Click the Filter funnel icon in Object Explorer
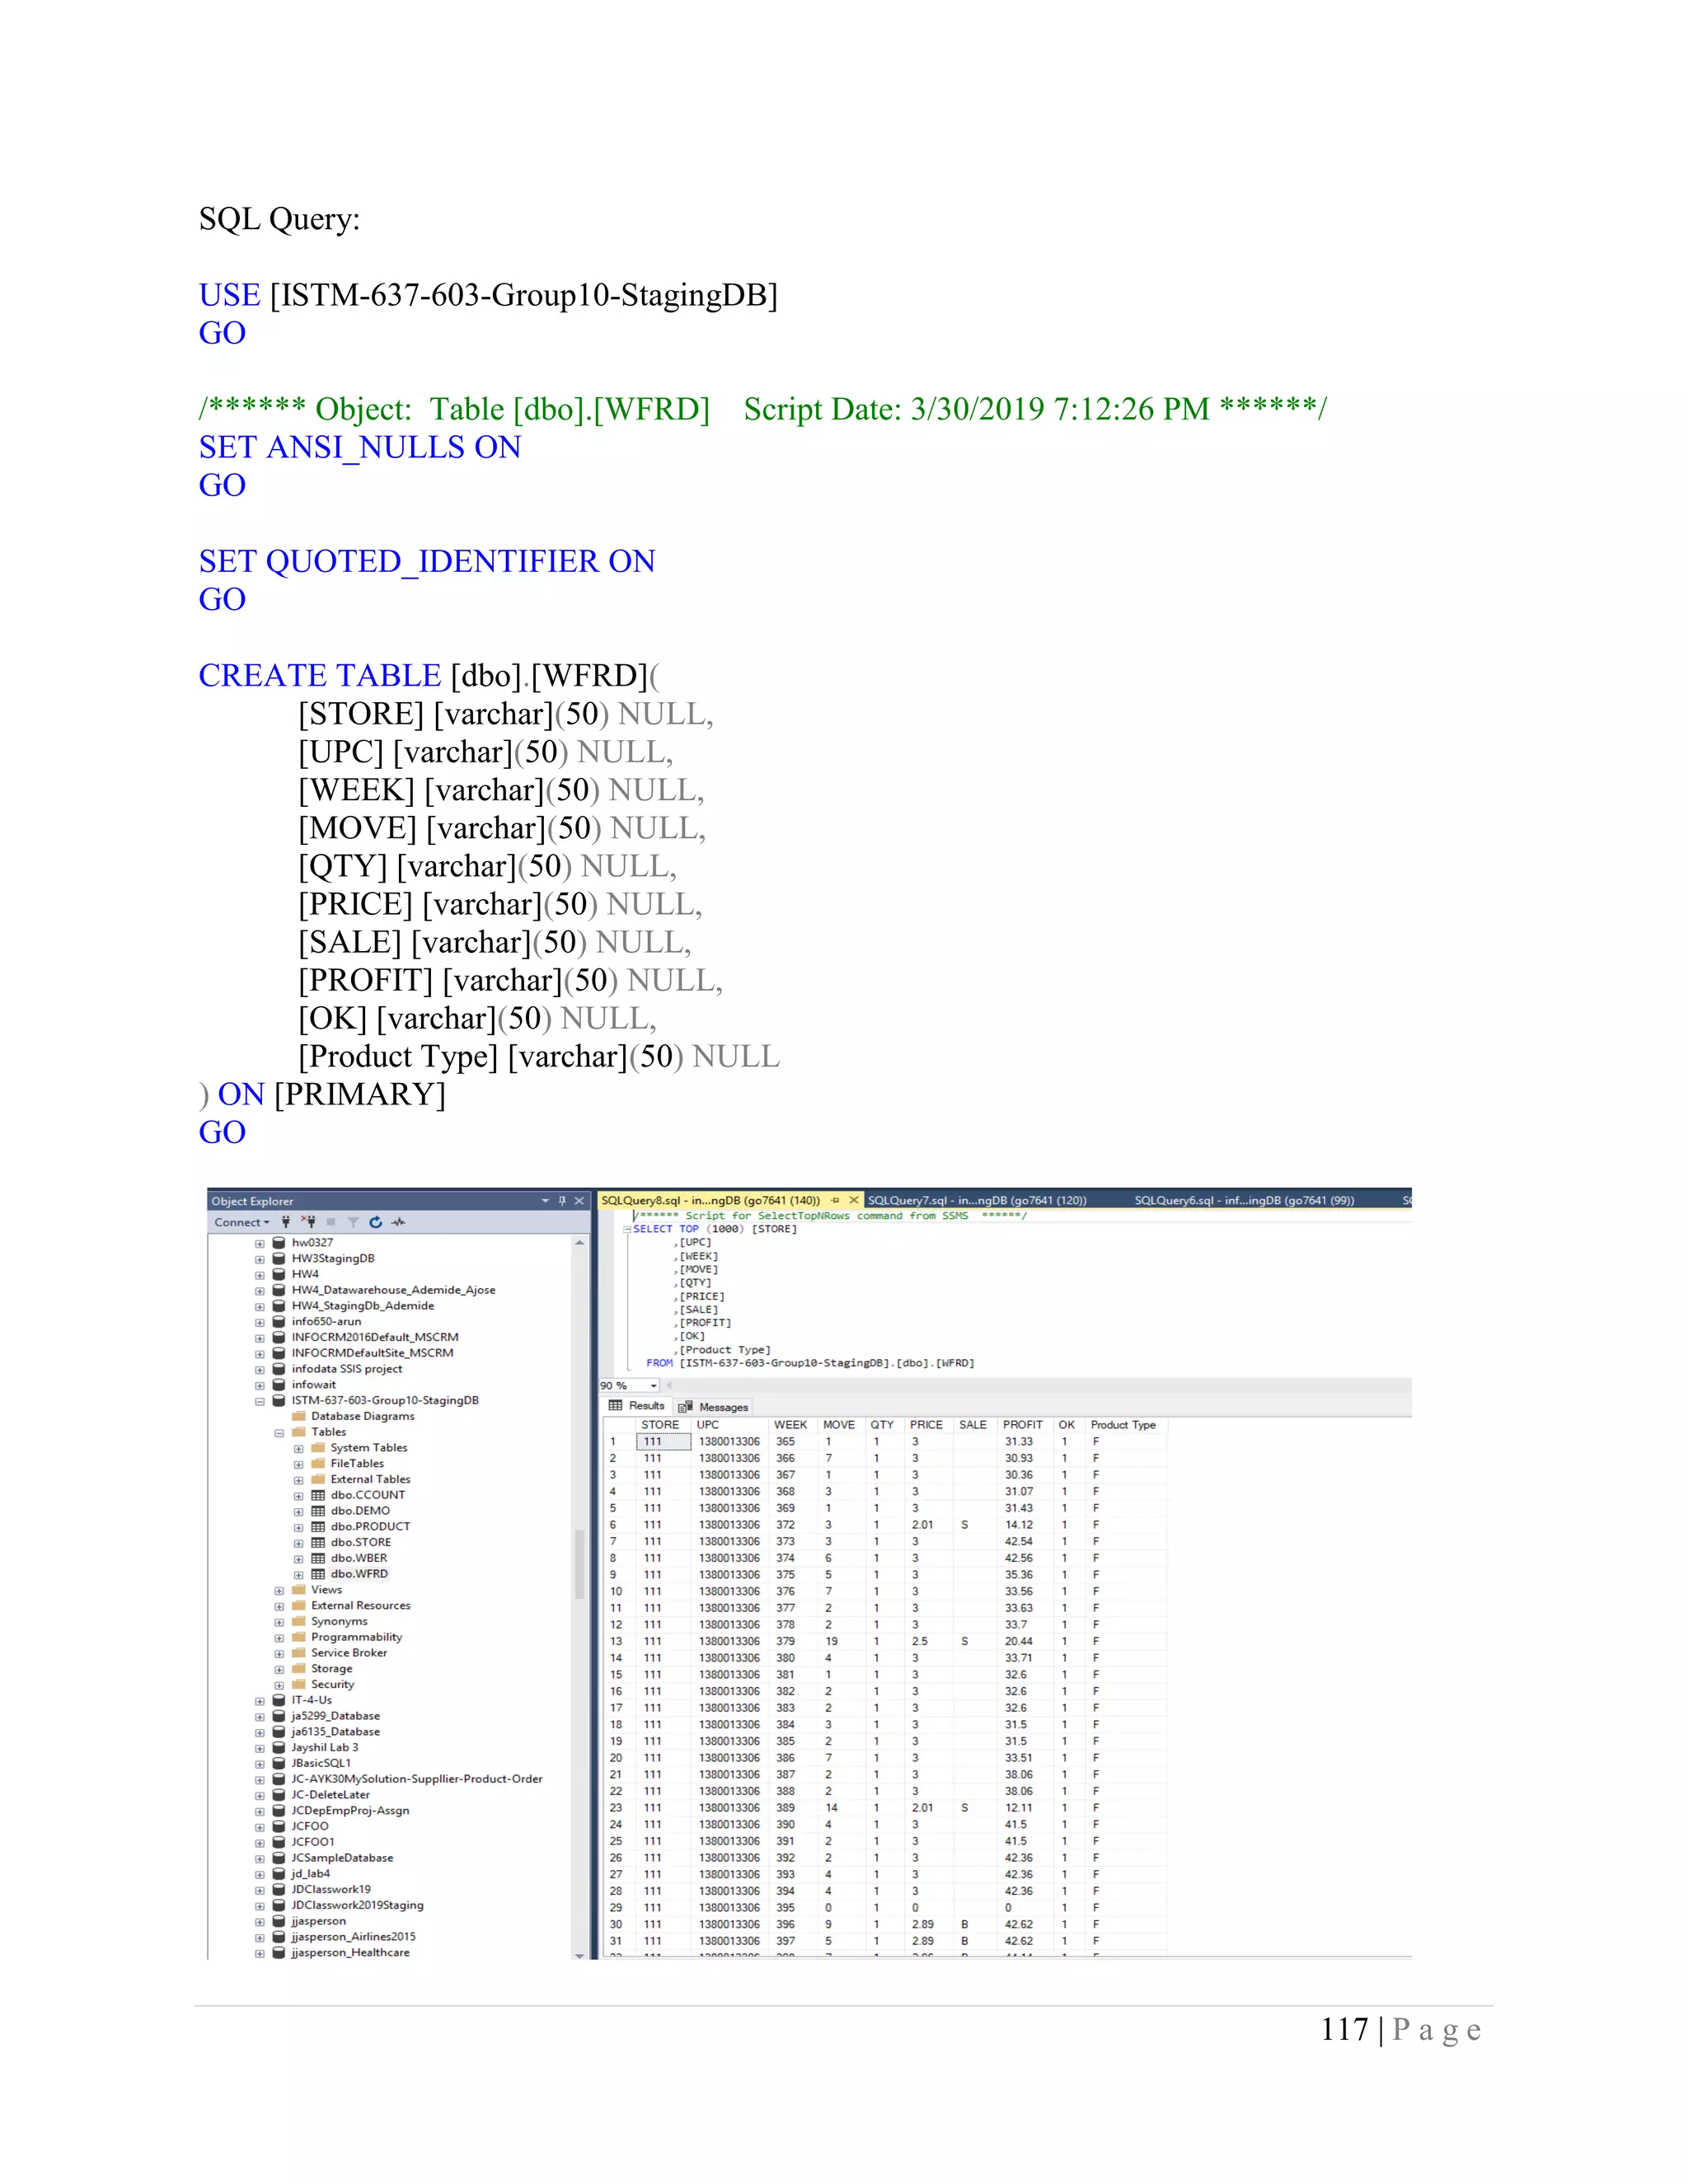Viewport: 1688px width, 2184px height. [x=353, y=1222]
